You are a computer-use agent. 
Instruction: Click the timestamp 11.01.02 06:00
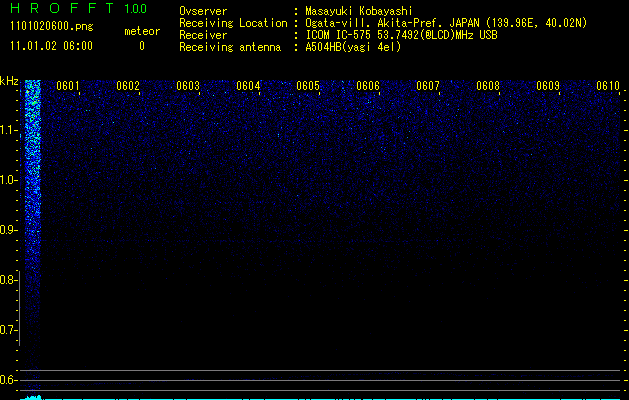tap(51, 46)
